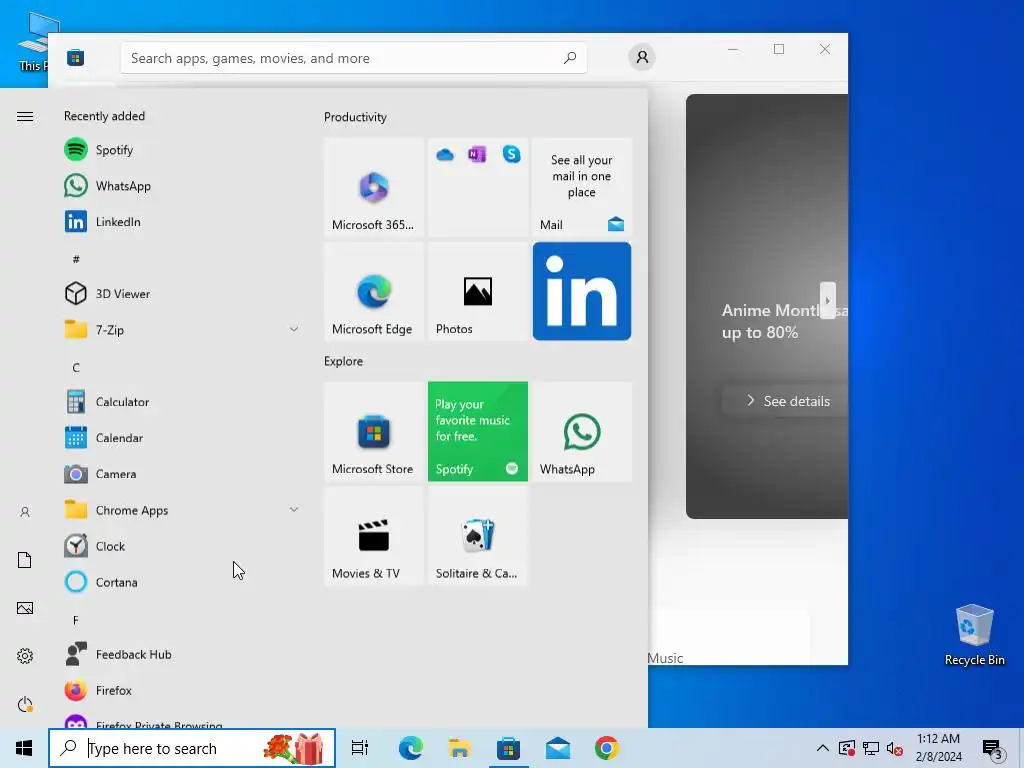Viewport: 1024px width, 768px height.
Task: Open the OneNote small tile
Action: pos(477,155)
